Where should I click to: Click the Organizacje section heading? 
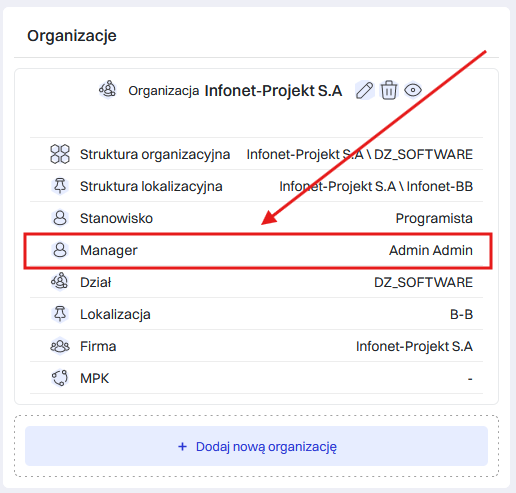[72, 36]
